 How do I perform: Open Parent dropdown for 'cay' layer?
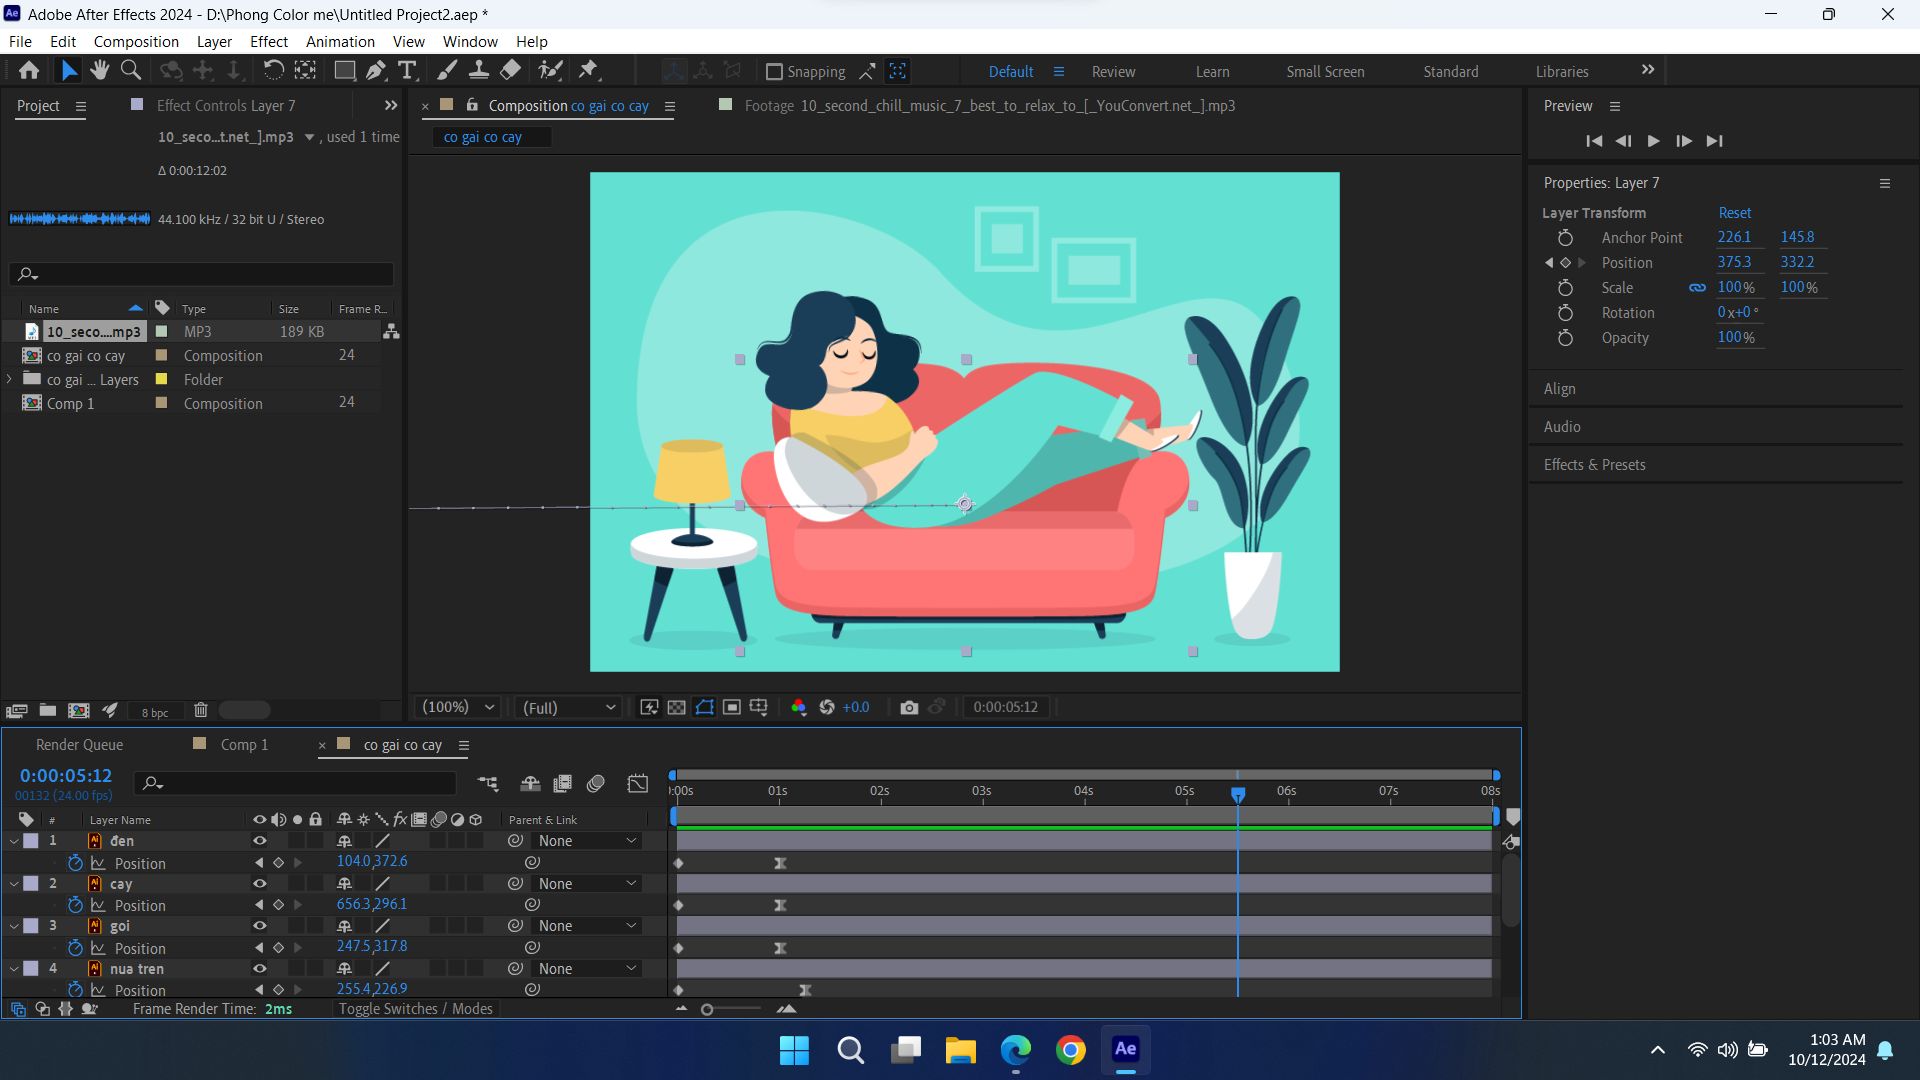click(x=587, y=884)
